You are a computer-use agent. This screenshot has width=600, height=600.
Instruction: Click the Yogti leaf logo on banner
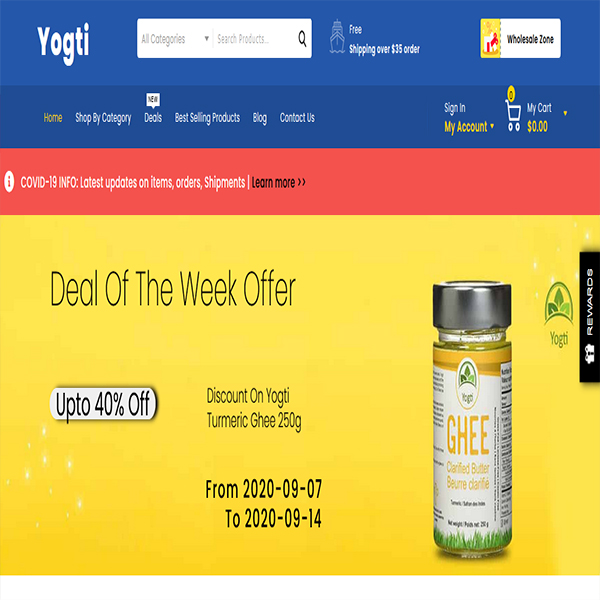coord(559,314)
